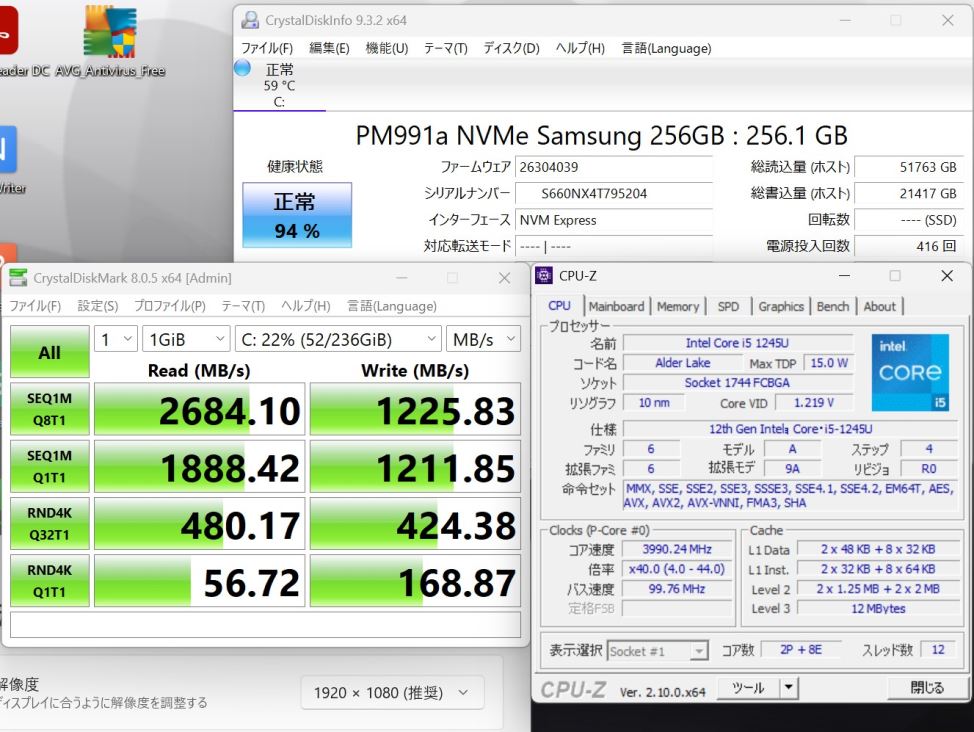Screen dimensions: 974x732
Task: Open the 1GiB test size dropdown
Action: click(x=186, y=340)
